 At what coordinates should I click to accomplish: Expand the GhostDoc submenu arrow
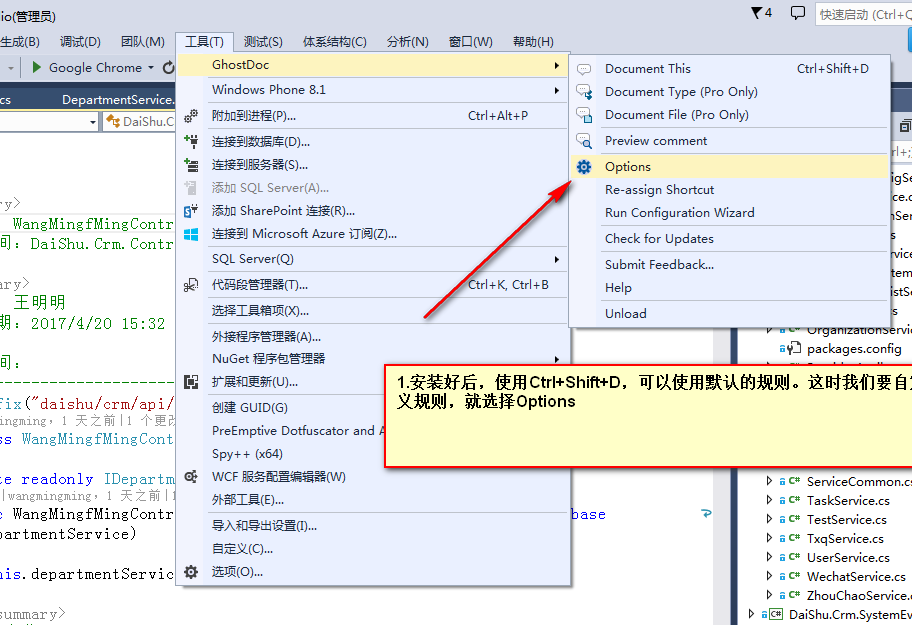tap(558, 63)
